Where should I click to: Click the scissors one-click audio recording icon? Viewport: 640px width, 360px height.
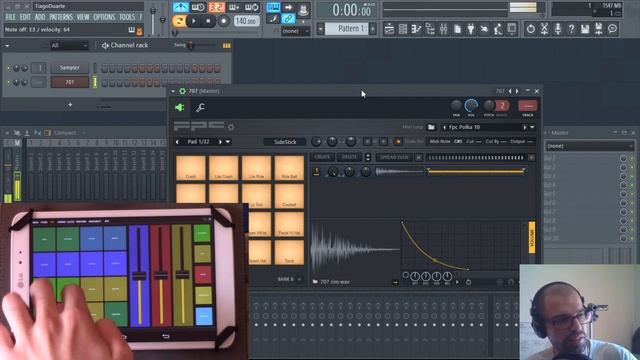pyautogui.click(x=544, y=29)
